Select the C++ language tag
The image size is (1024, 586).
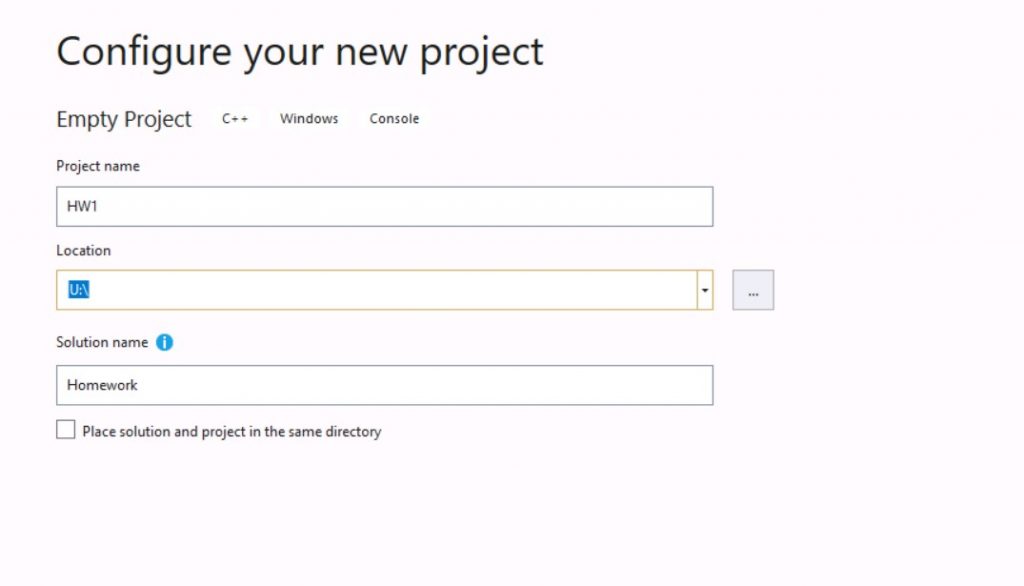point(235,119)
